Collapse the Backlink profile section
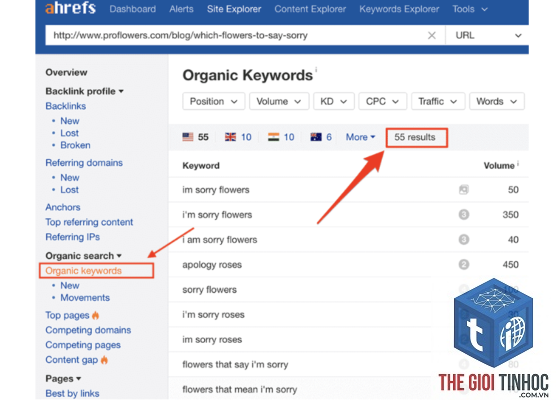 (84, 91)
